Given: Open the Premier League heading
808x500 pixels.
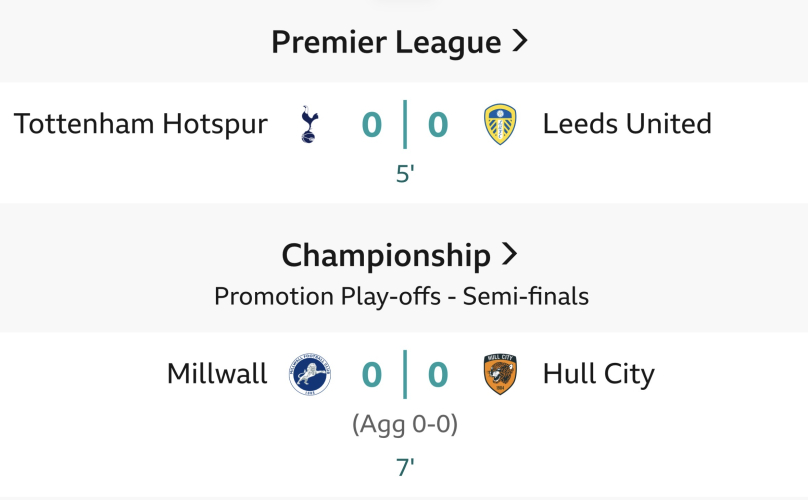Looking at the screenshot, I should 386,42.
